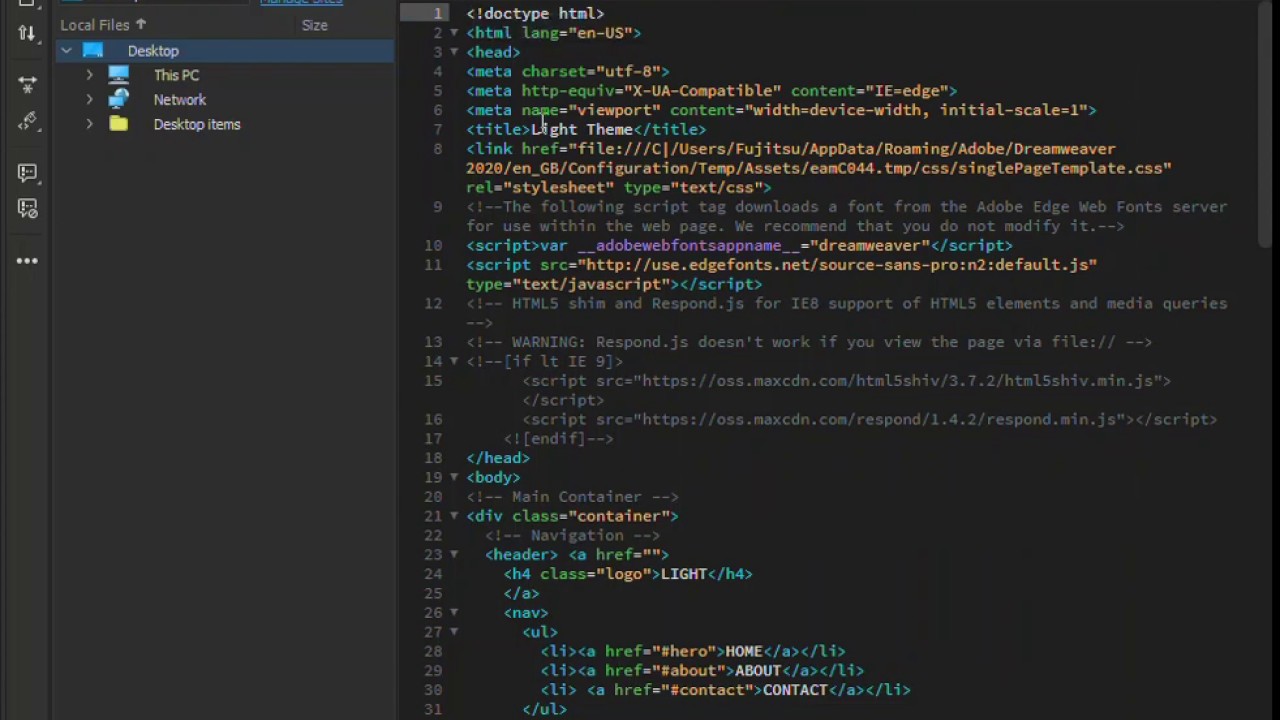Click the Size column header
This screenshot has width=1280, height=720.
coord(314,25)
